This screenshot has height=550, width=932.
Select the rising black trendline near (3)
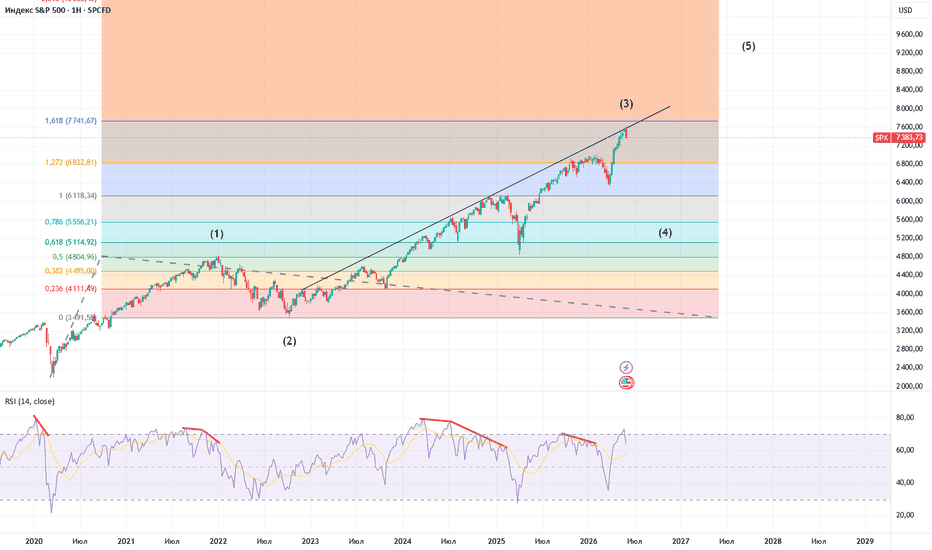[486, 198]
